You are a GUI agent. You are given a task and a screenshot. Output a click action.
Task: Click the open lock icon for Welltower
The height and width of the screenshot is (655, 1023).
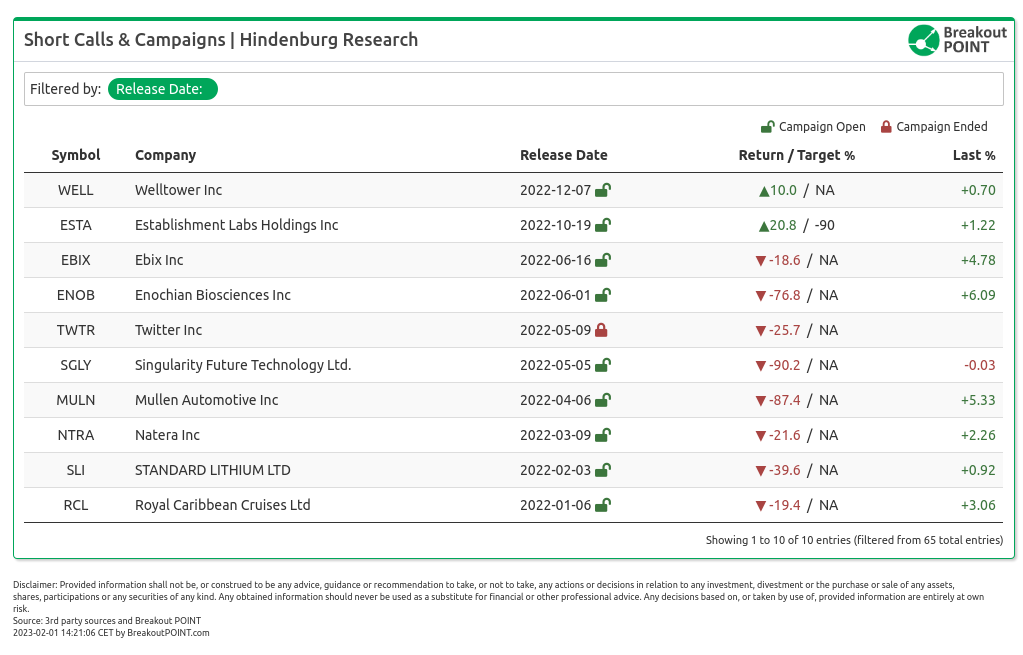[x=603, y=190]
